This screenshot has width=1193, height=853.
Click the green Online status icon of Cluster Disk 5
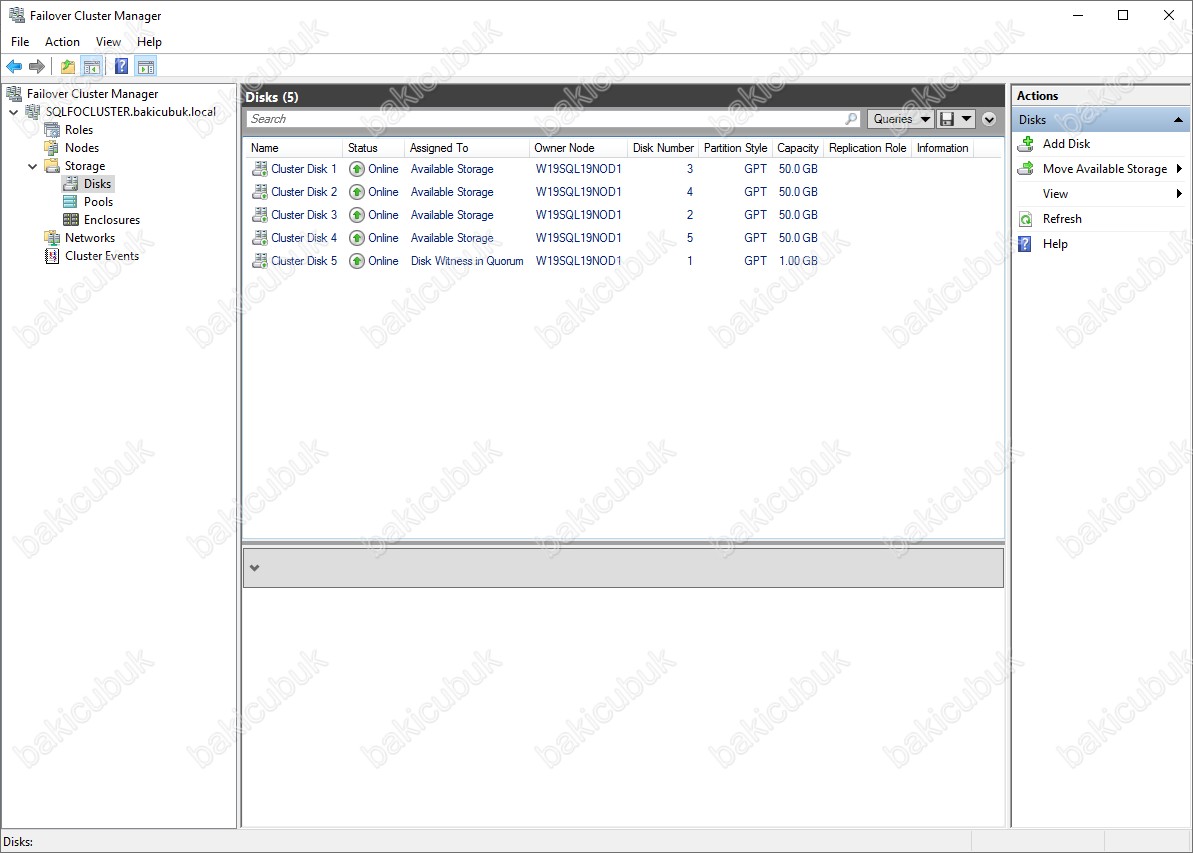pos(357,261)
